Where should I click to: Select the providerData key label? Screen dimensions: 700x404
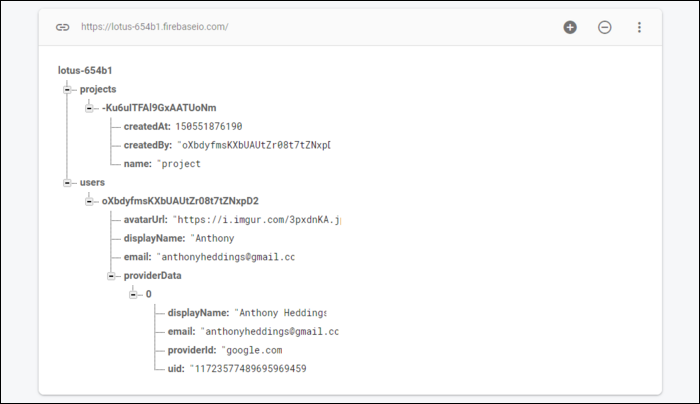coord(152,276)
